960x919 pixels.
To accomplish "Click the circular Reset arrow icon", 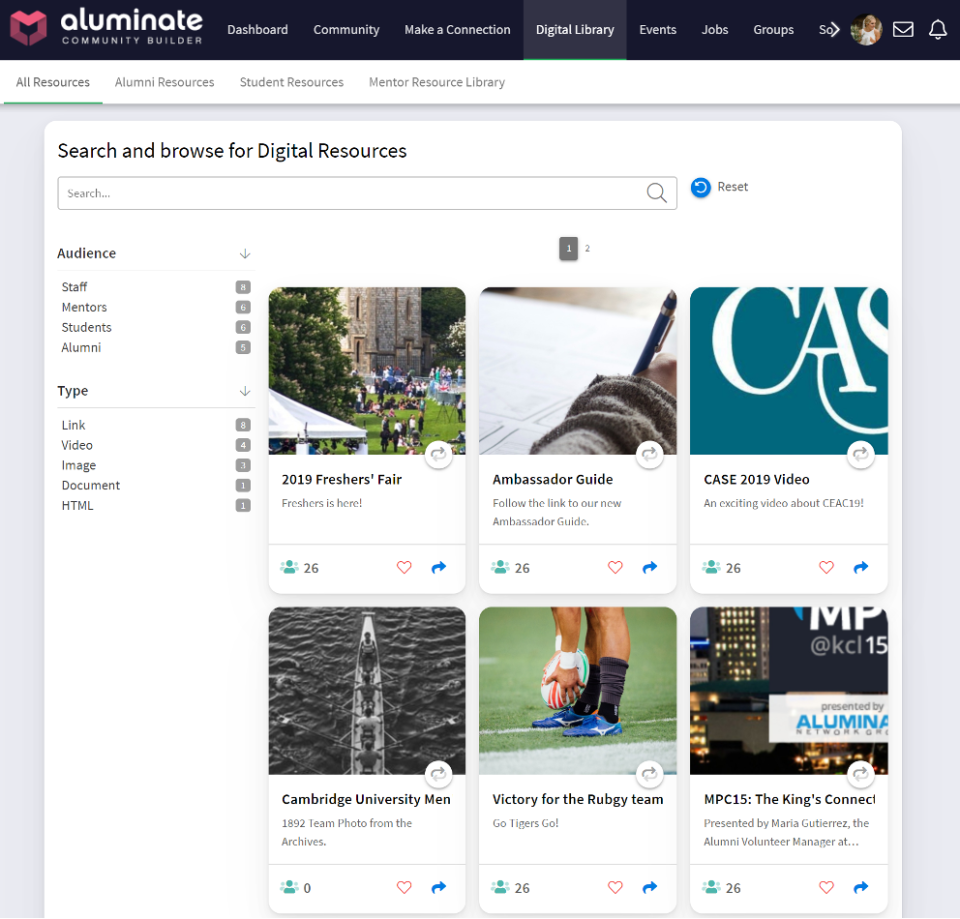I will click(699, 187).
